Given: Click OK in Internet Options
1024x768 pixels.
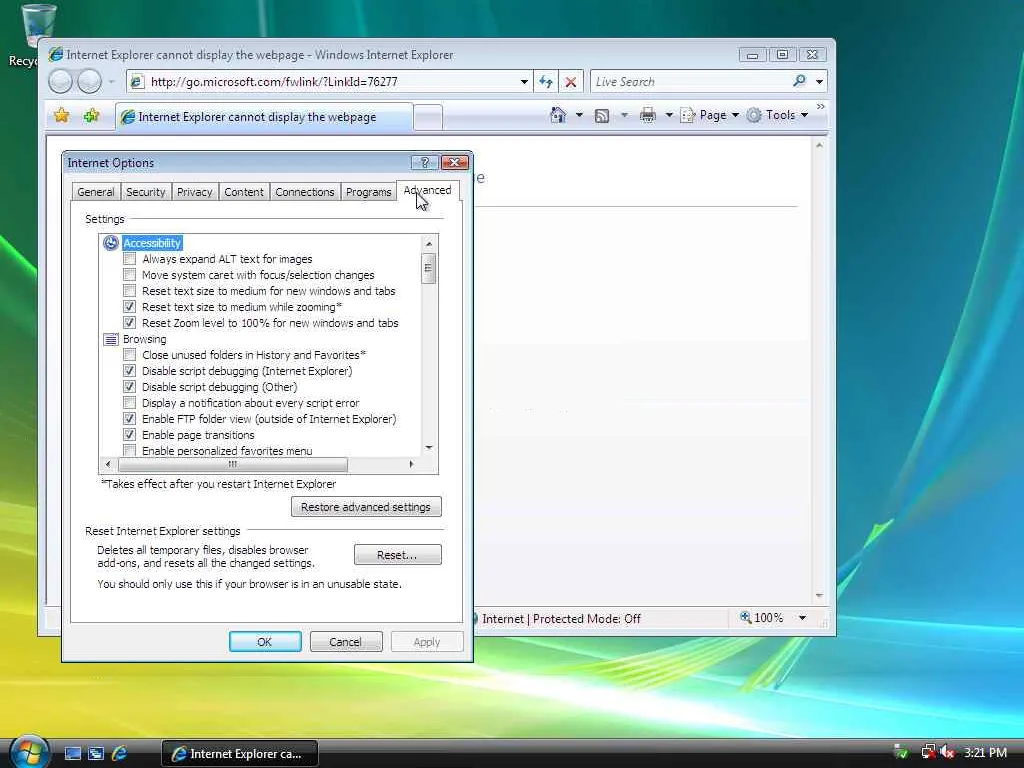Looking at the screenshot, I should pos(264,642).
